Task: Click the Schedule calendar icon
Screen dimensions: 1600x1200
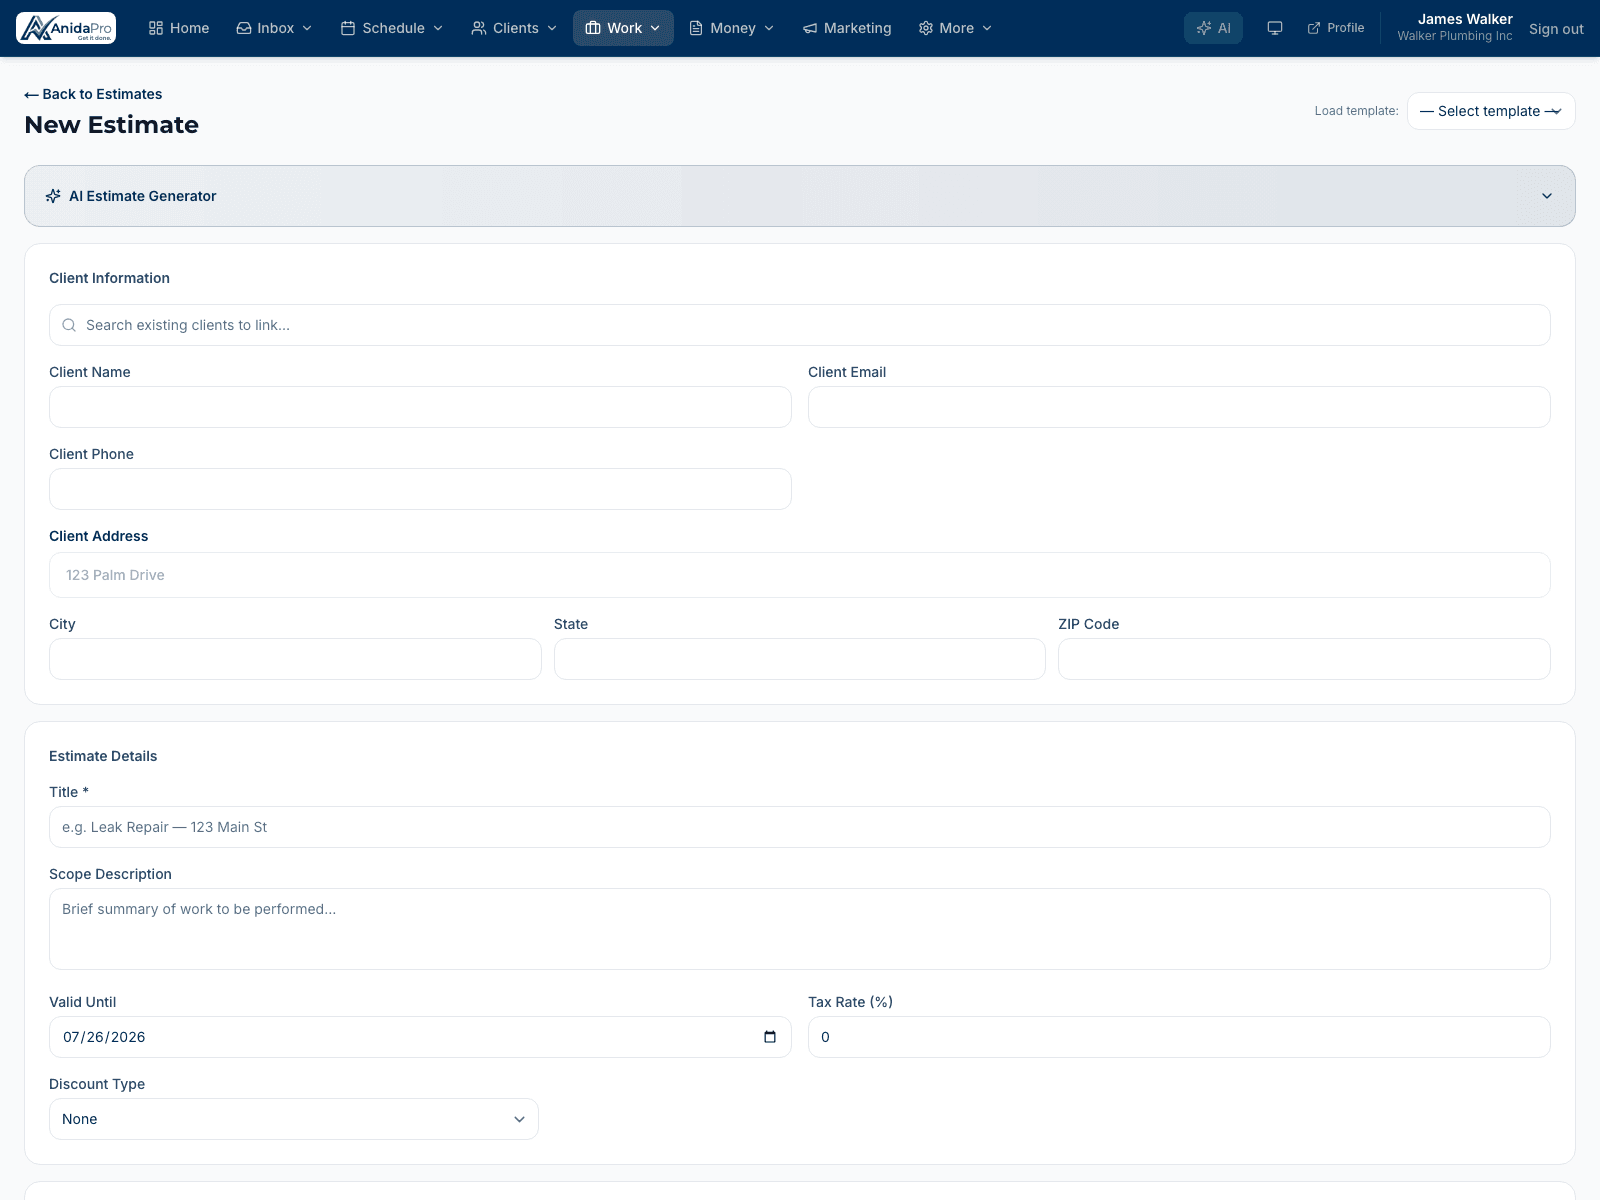Action: pyautogui.click(x=348, y=28)
